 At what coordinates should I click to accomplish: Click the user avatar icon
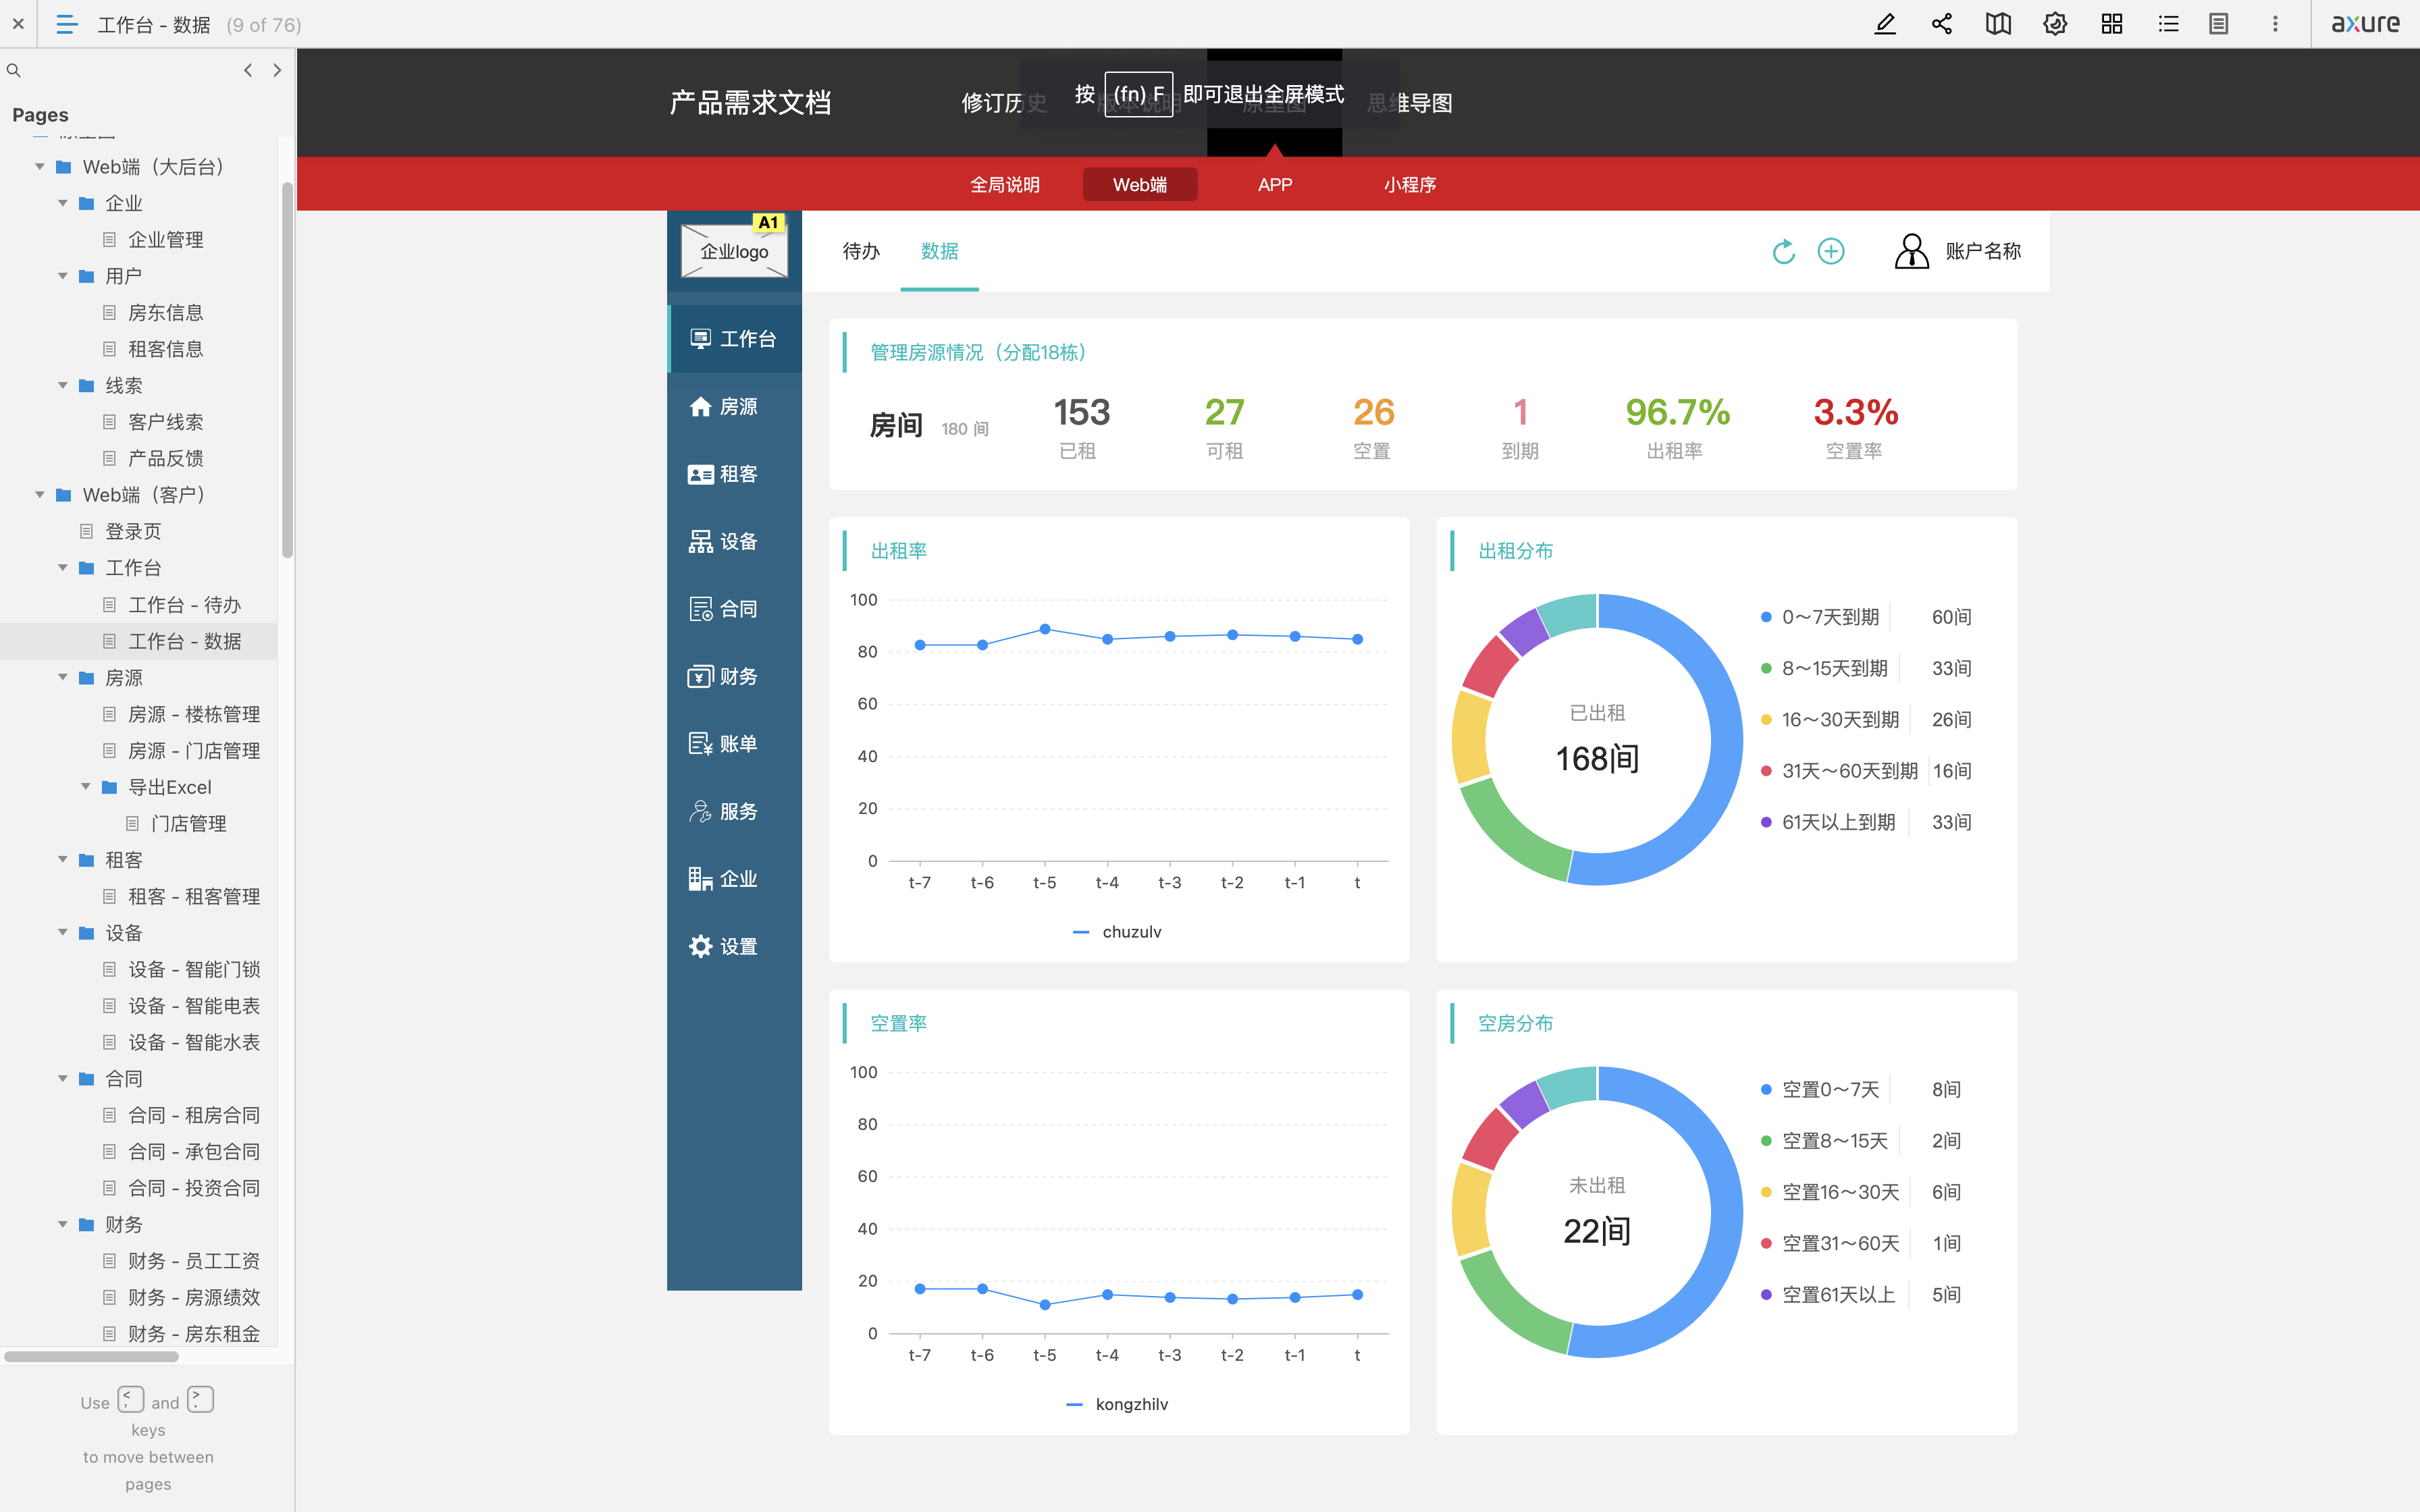click(x=1911, y=251)
